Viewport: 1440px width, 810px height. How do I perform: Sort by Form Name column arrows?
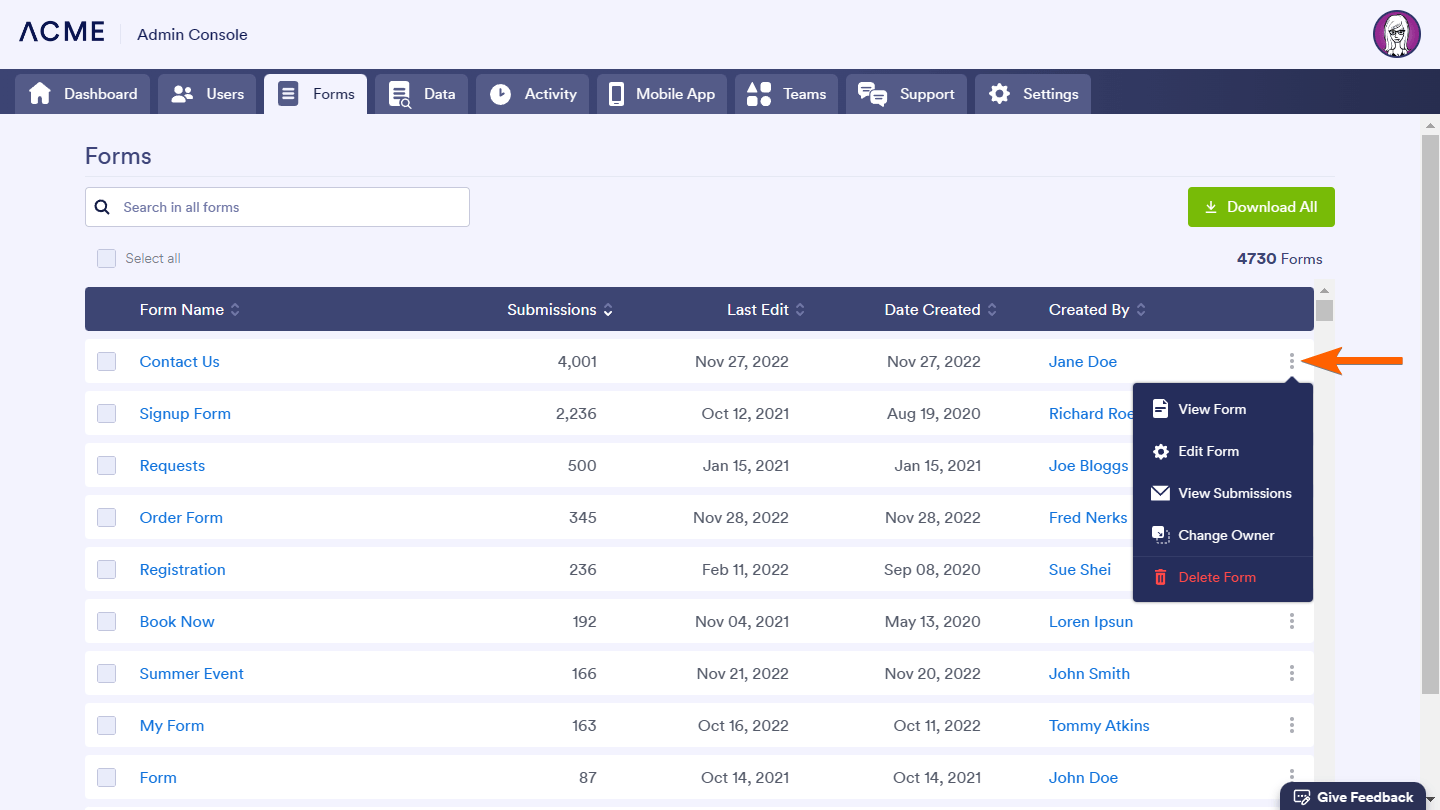[x=235, y=310]
